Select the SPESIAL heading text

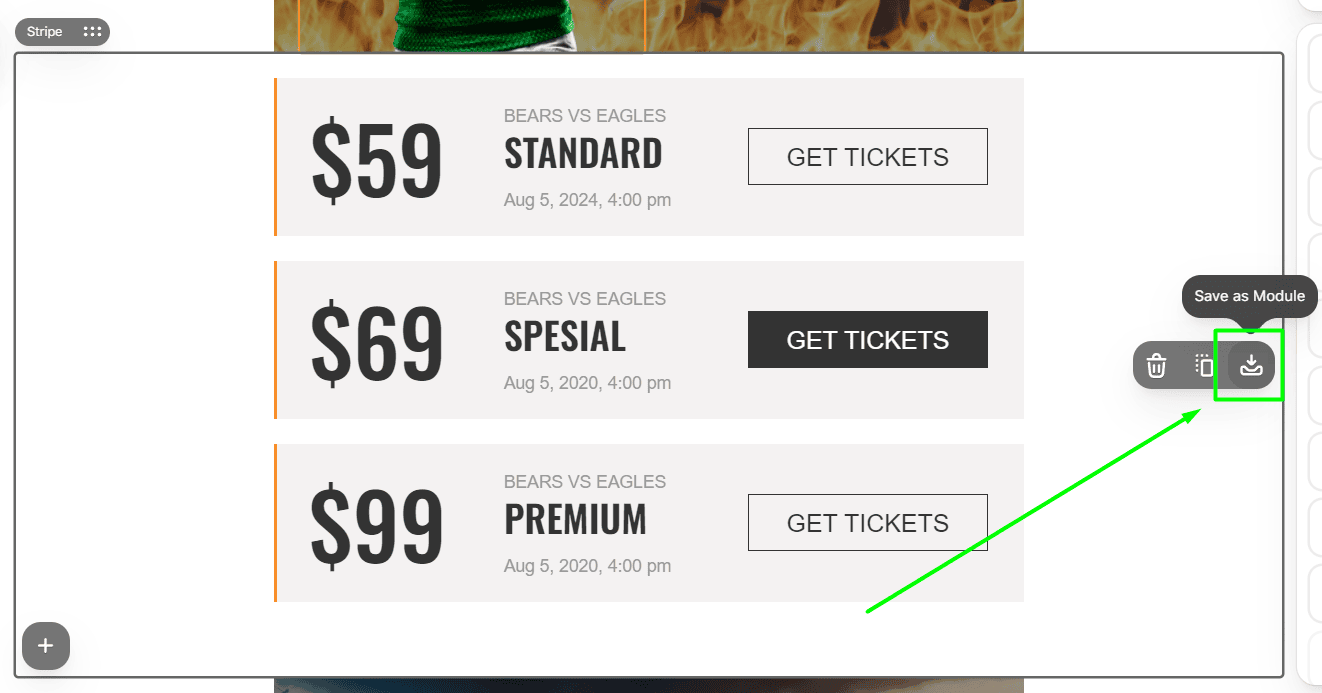pos(565,337)
